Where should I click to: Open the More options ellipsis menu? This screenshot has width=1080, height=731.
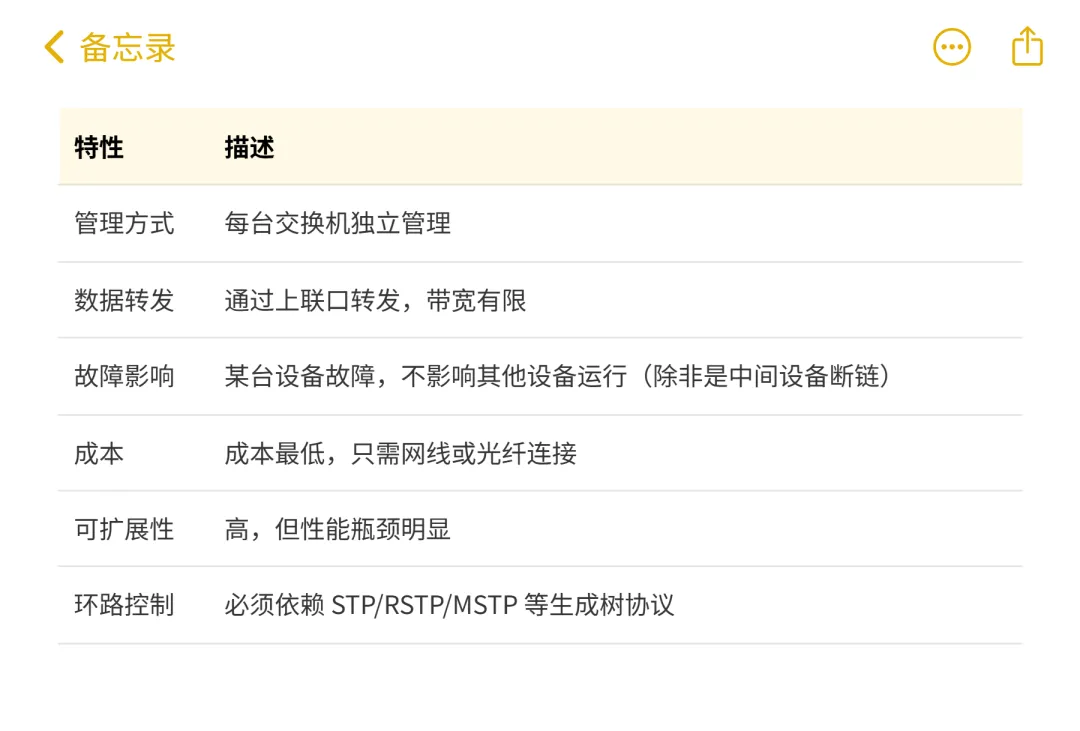tap(951, 47)
